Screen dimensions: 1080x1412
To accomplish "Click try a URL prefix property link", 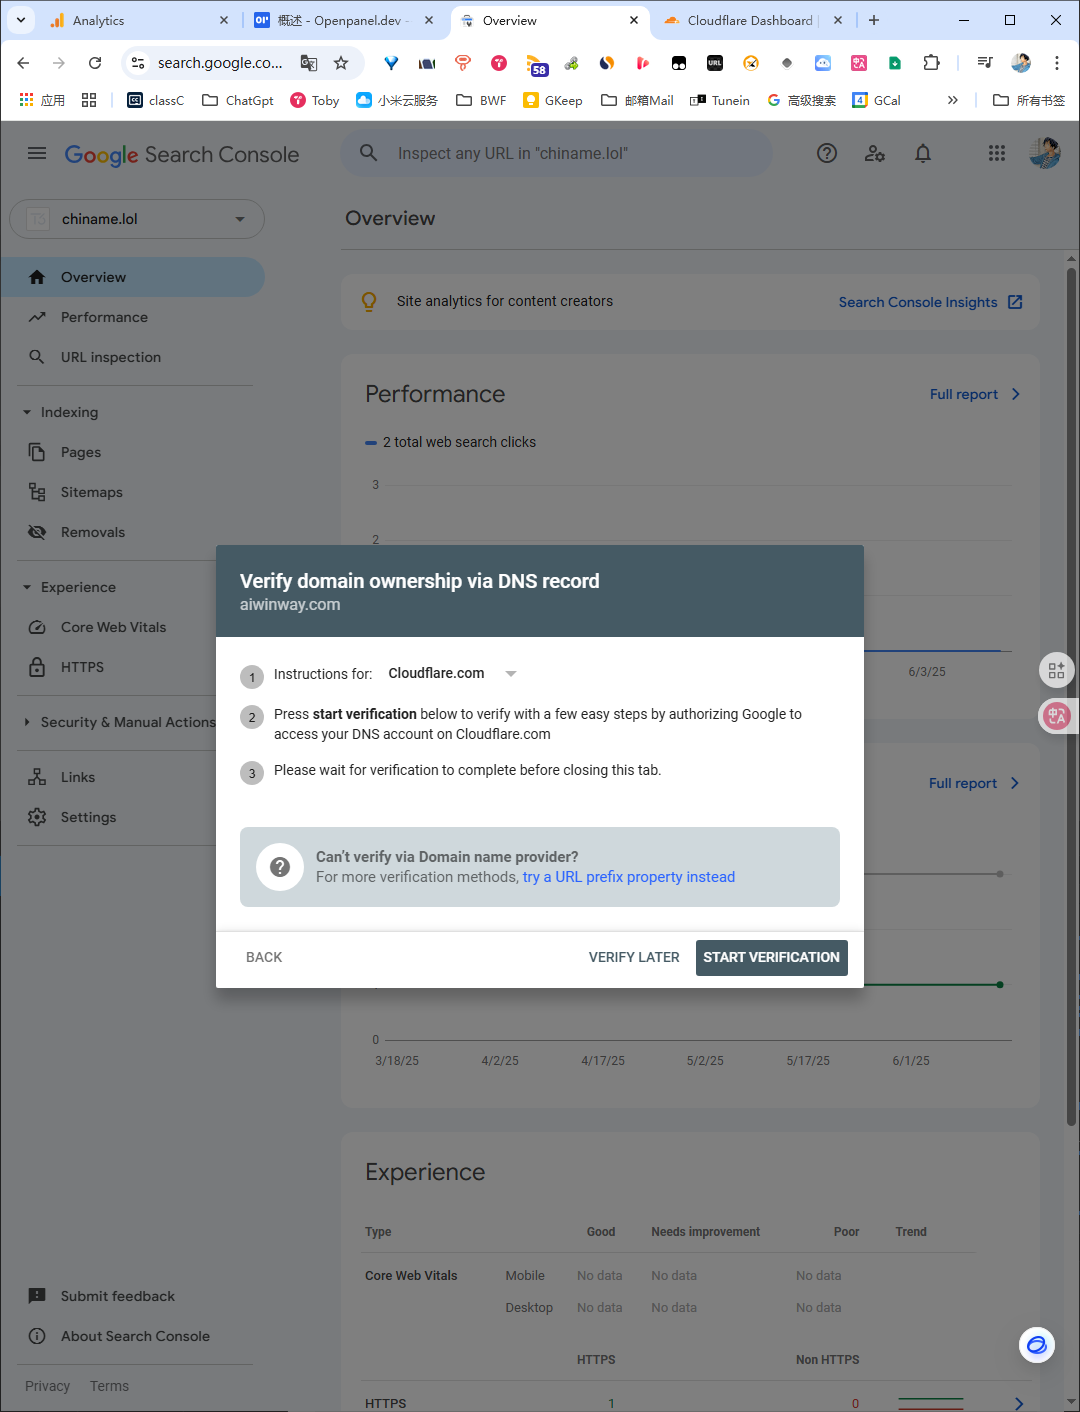I will pyautogui.click(x=629, y=877).
